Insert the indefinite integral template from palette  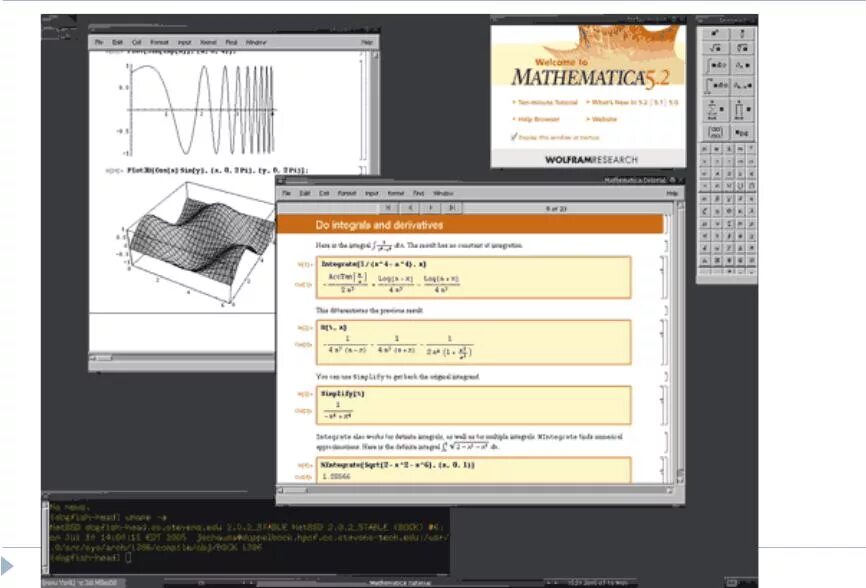click(716, 66)
